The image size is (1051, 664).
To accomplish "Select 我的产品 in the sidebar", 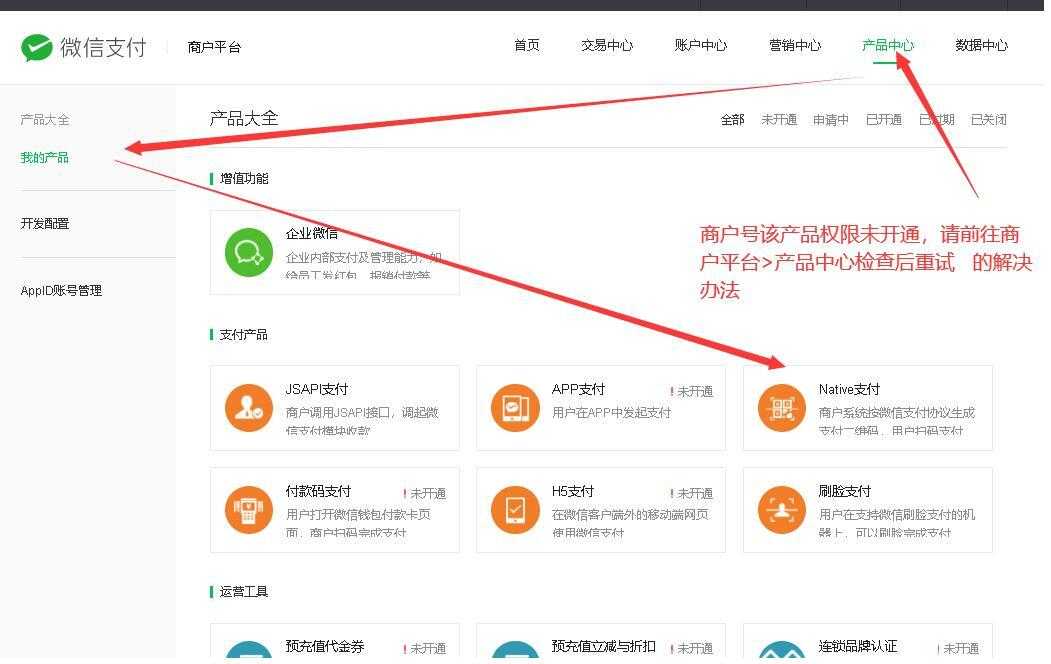I will point(44,158).
